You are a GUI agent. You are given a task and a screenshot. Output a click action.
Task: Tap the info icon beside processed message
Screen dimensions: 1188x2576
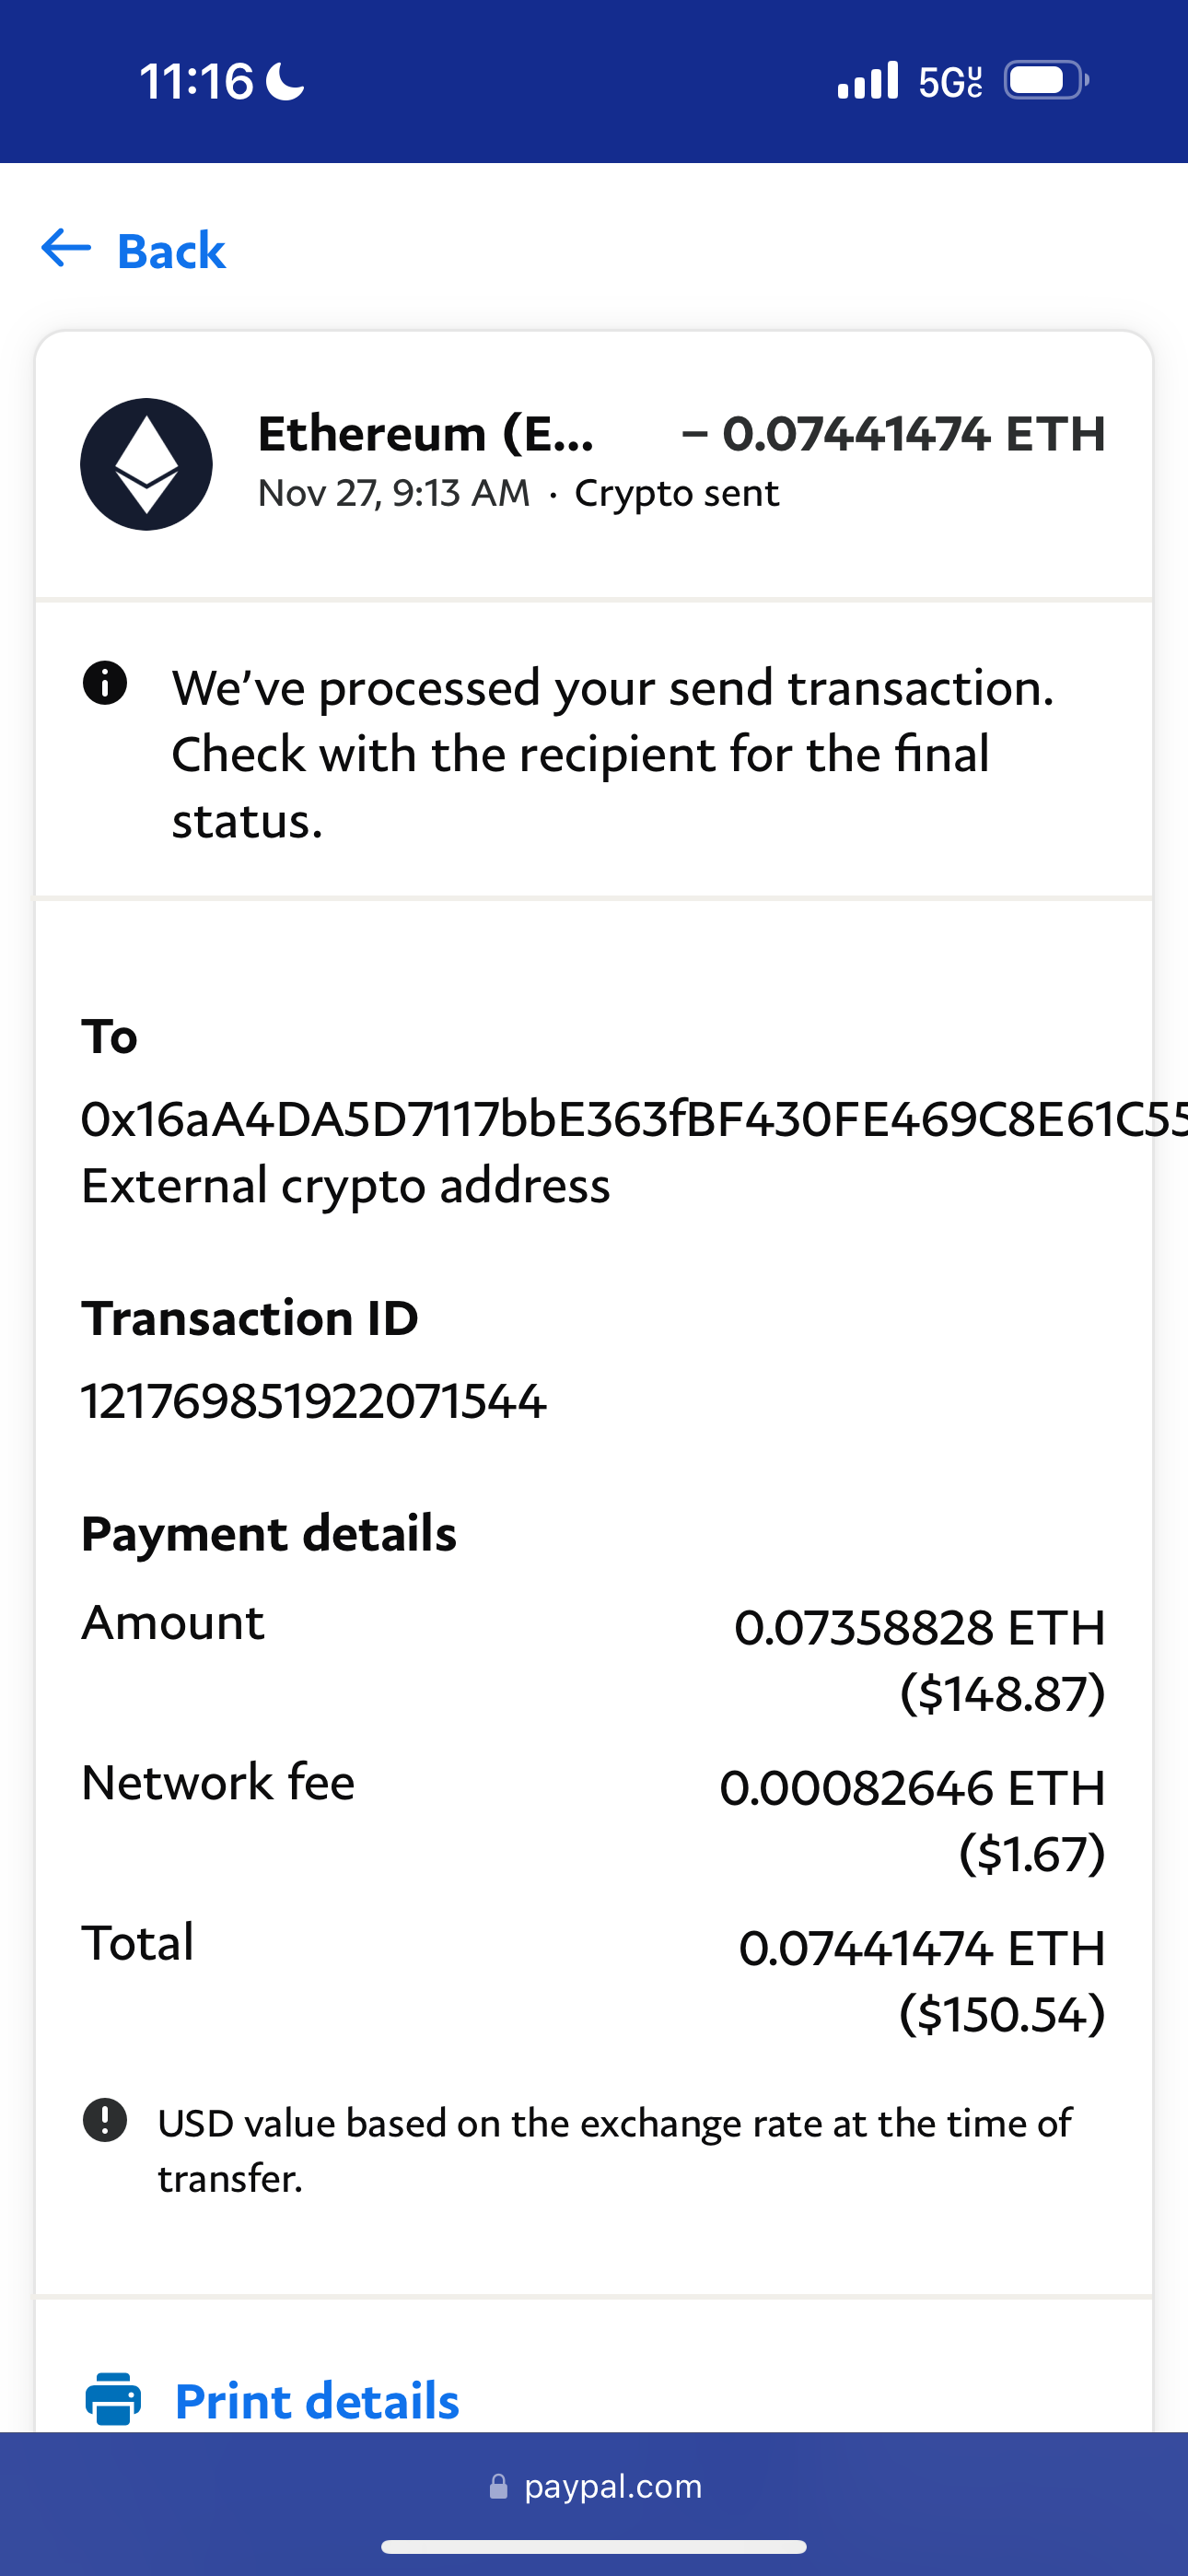105,684
